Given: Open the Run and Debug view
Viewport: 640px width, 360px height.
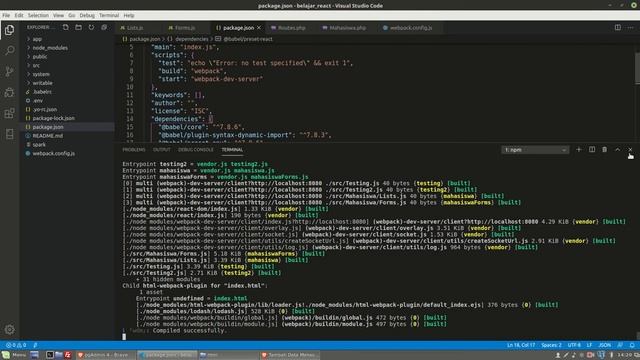Looking at the screenshot, I should [x=9, y=92].
